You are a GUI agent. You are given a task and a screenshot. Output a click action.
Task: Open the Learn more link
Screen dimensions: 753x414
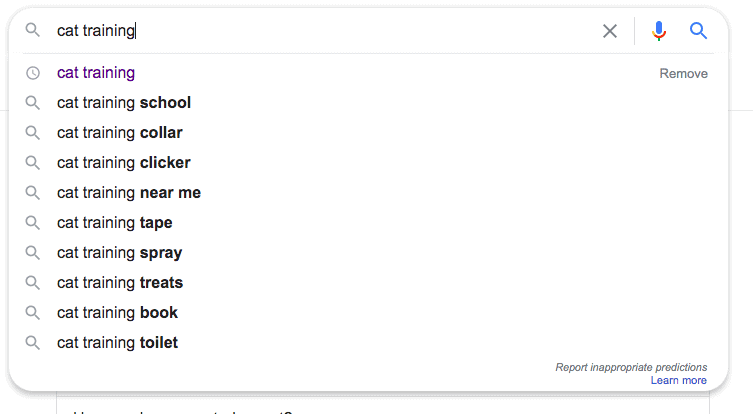point(679,380)
